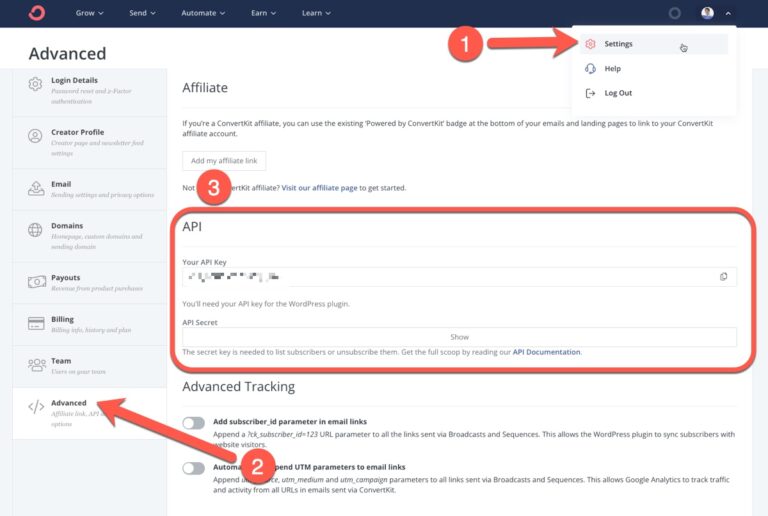768x516 pixels.
Task: Open the Grow dropdown menu
Action: [x=89, y=13]
